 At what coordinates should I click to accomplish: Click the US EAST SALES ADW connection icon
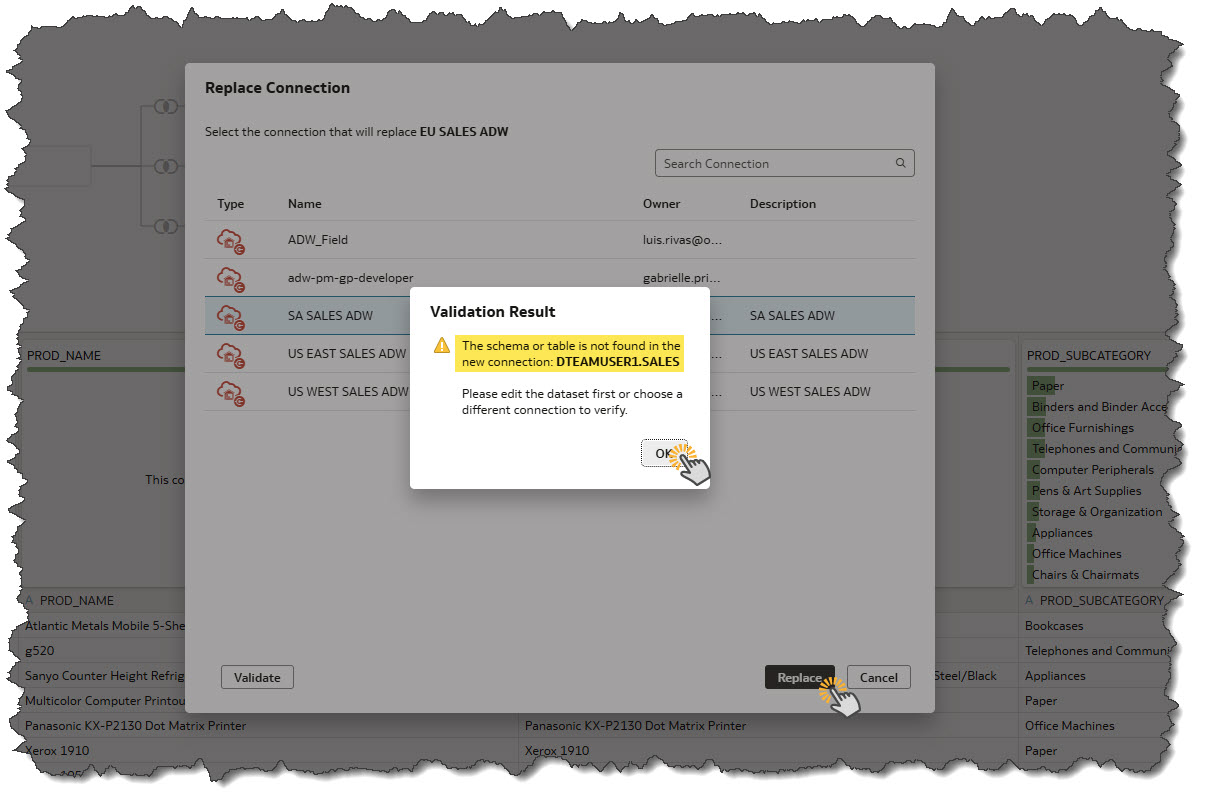(231, 354)
